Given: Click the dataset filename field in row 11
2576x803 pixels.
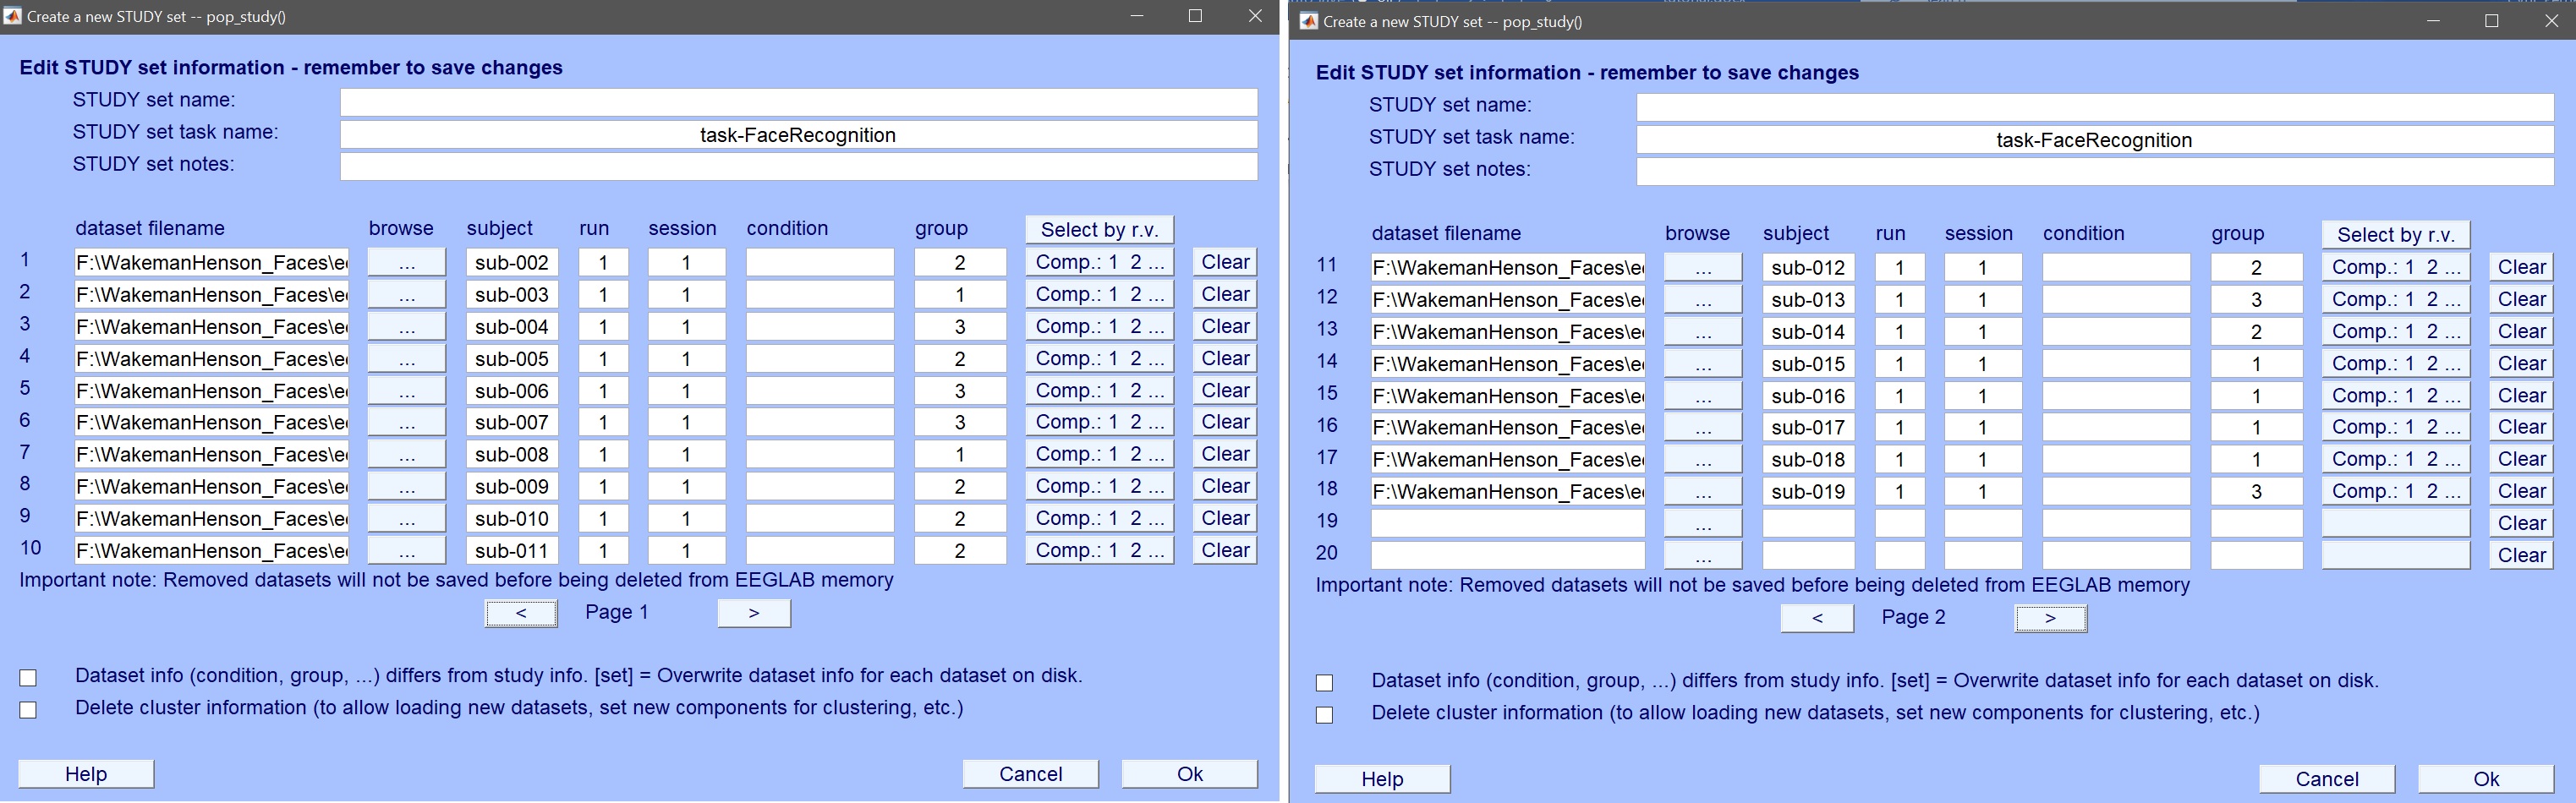Looking at the screenshot, I should 1508,267.
